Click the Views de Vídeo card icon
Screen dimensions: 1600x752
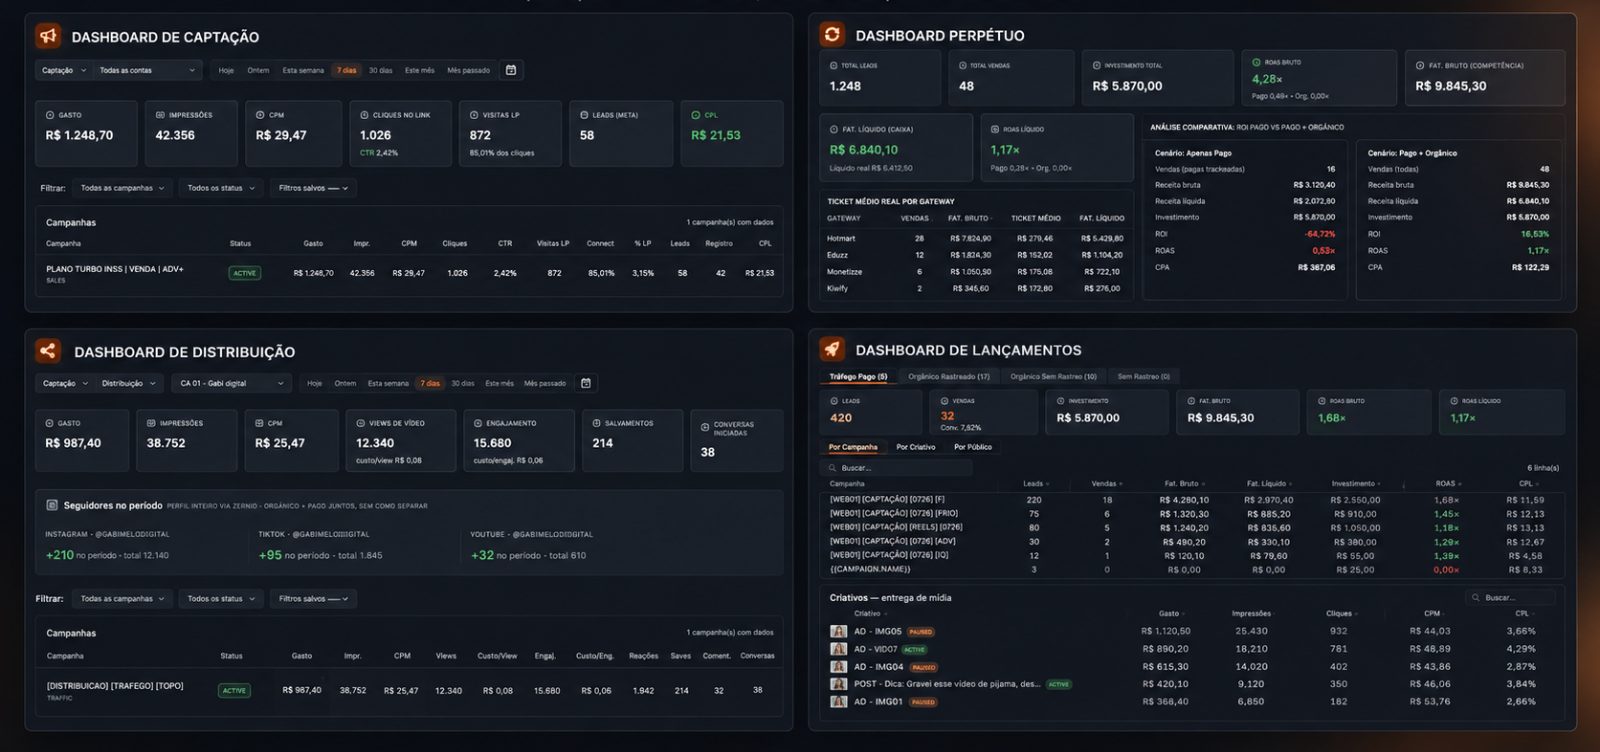[x=361, y=423]
